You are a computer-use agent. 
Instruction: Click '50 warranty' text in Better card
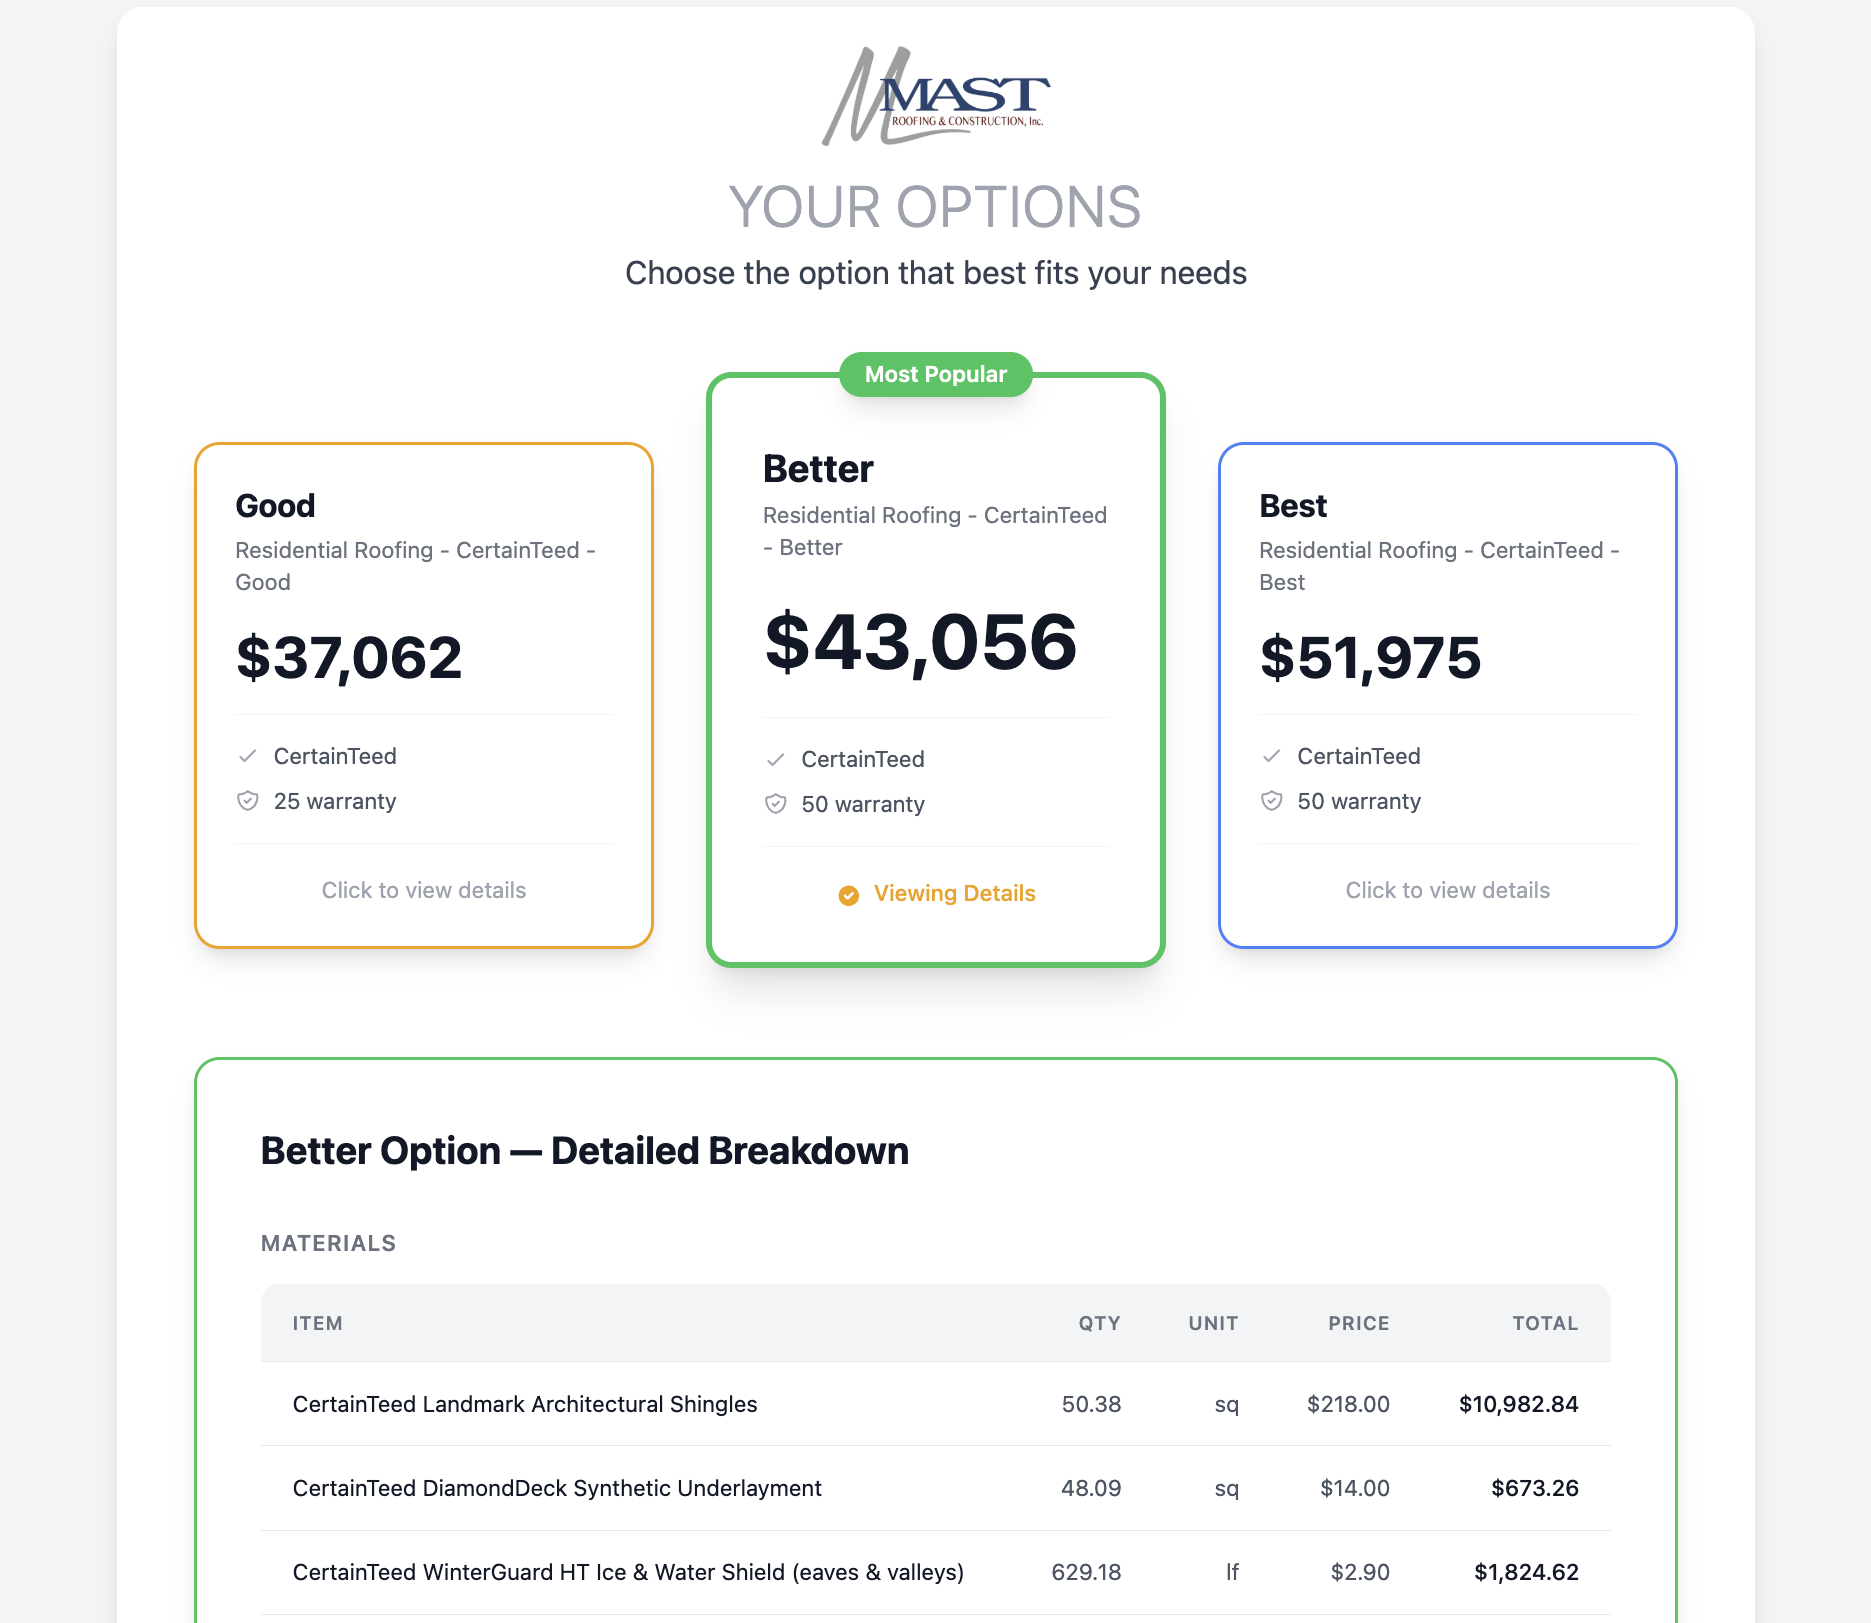[863, 804]
